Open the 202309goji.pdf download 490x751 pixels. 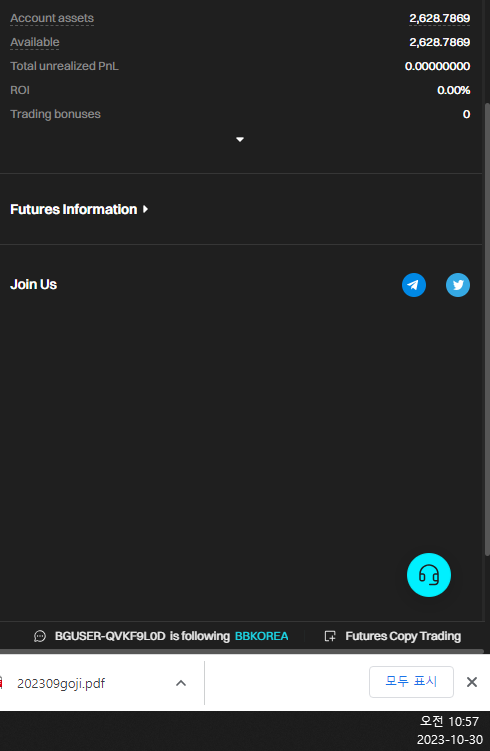61,683
